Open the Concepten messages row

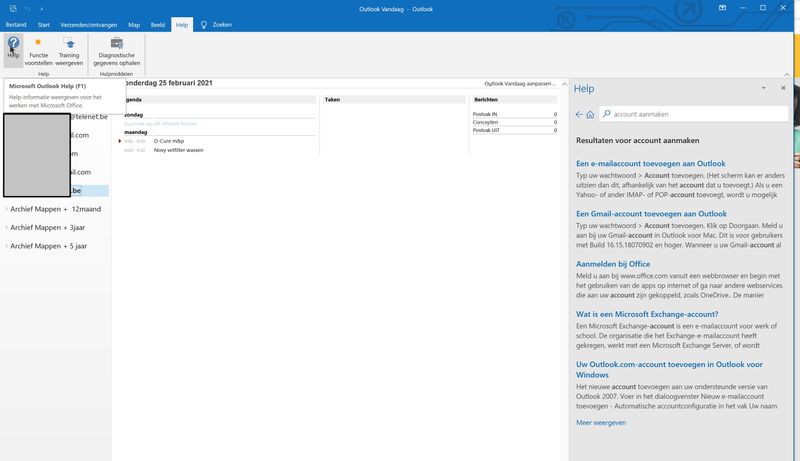click(514, 122)
